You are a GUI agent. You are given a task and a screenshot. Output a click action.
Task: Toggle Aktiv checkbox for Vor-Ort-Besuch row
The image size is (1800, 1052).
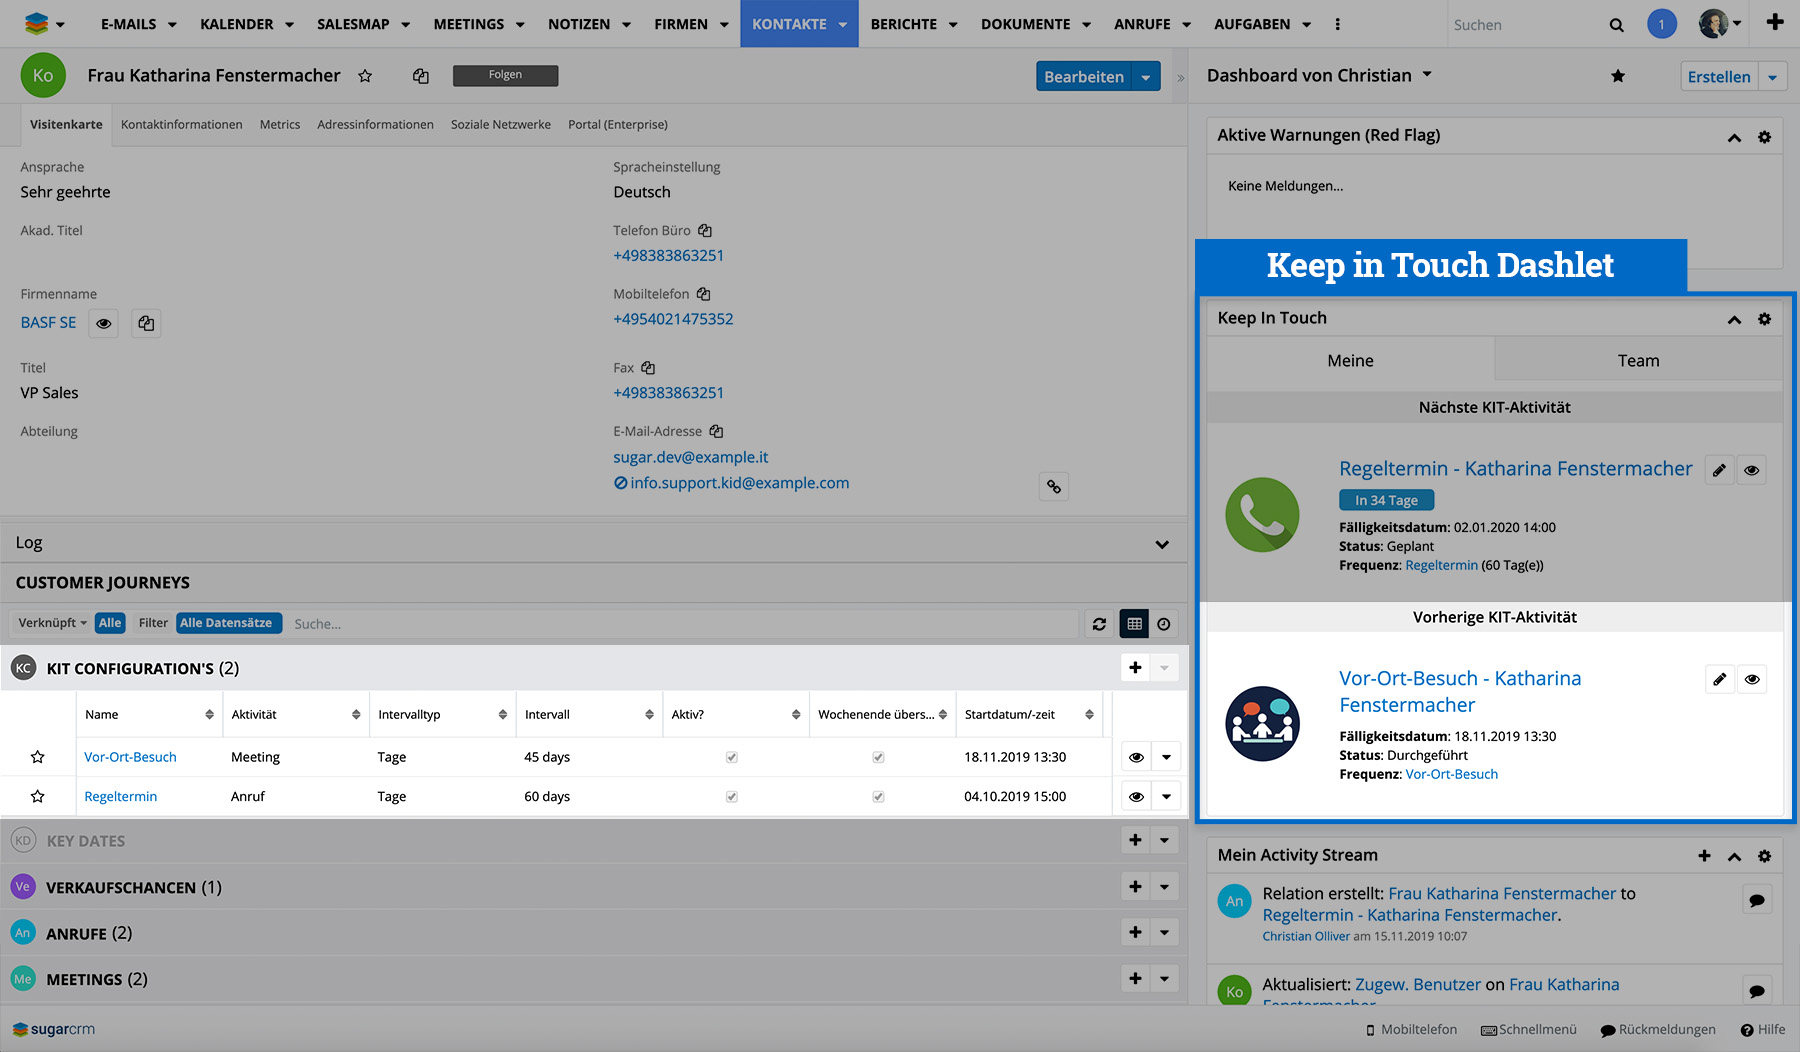pyautogui.click(x=732, y=758)
